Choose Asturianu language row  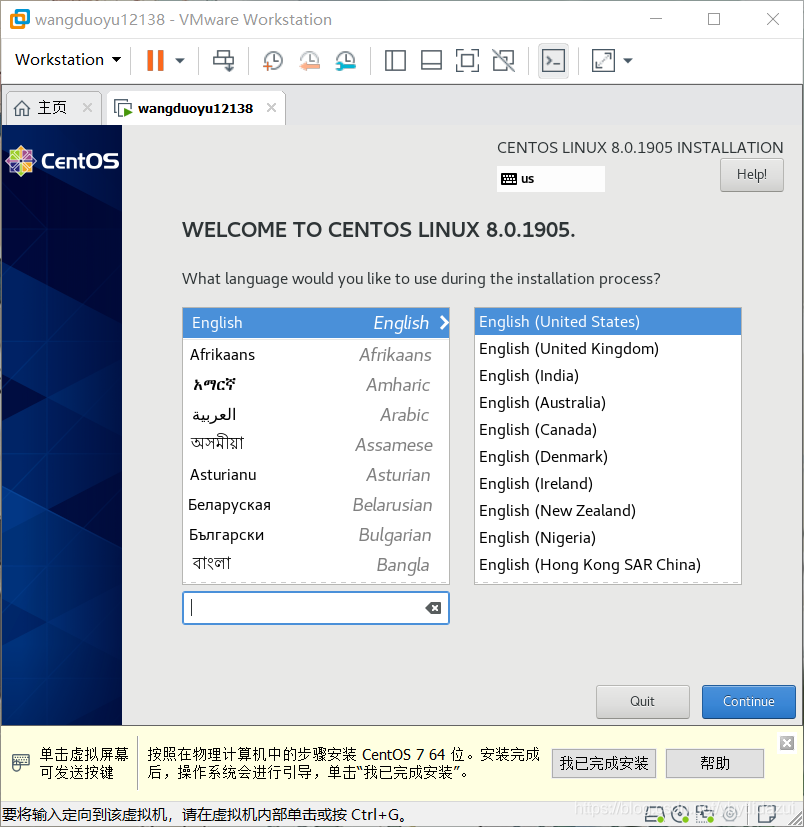pyautogui.click(x=316, y=475)
